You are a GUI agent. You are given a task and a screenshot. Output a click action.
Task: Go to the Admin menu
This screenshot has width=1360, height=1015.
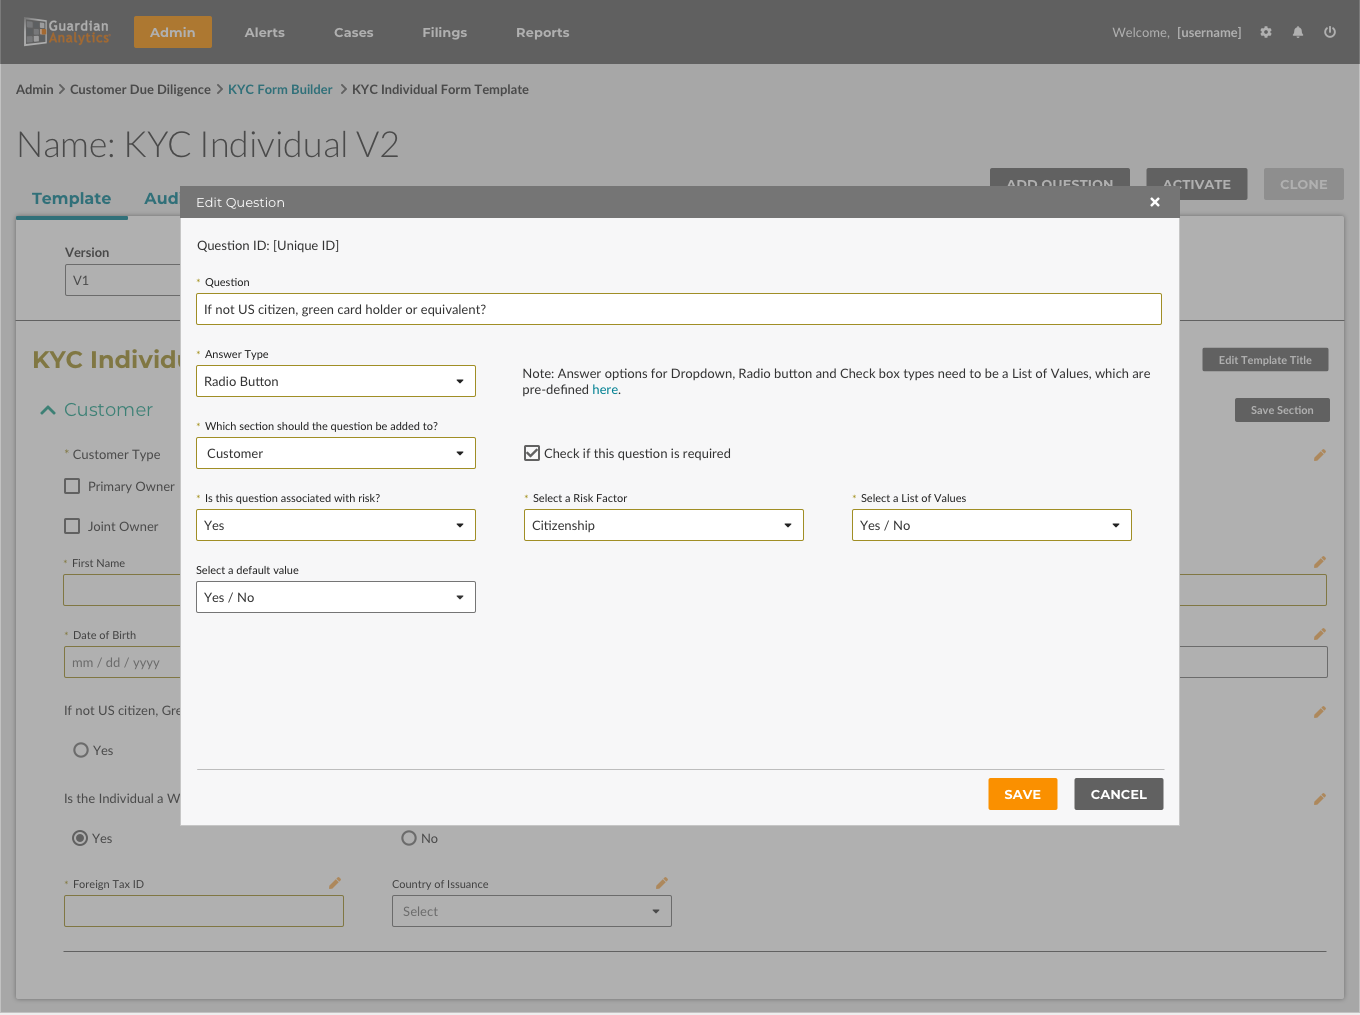pos(173,32)
